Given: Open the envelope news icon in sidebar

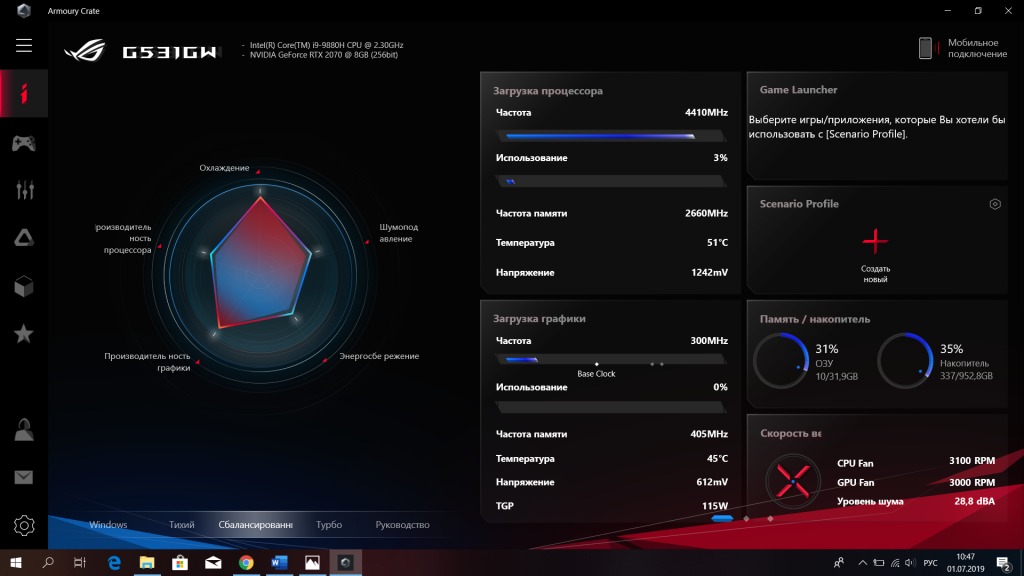Looking at the screenshot, I should (x=24, y=477).
